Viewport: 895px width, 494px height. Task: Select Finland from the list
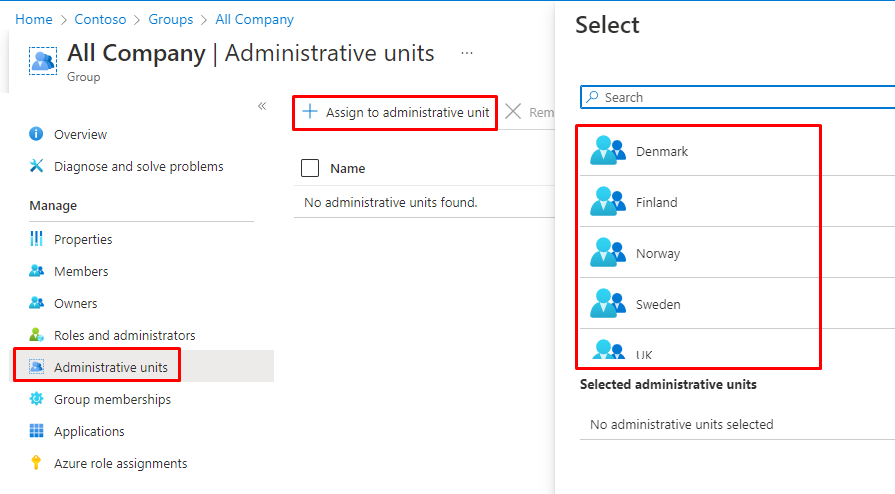tap(656, 202)
